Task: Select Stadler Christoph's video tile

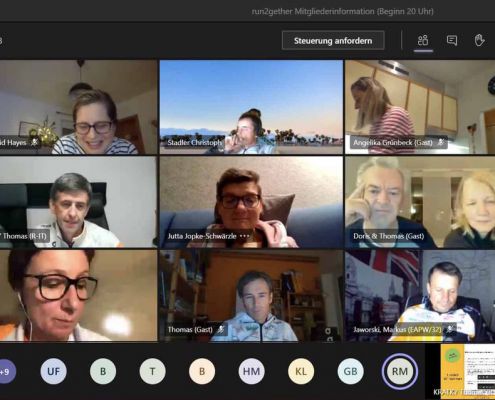Action: [251, 107]
